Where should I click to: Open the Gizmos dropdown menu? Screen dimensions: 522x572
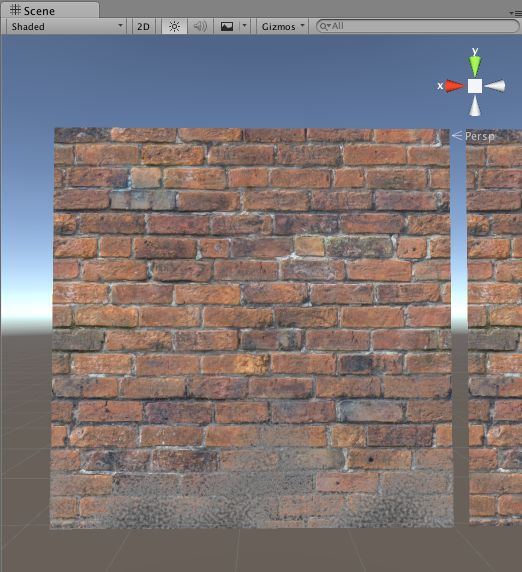(x=283, y=27)
